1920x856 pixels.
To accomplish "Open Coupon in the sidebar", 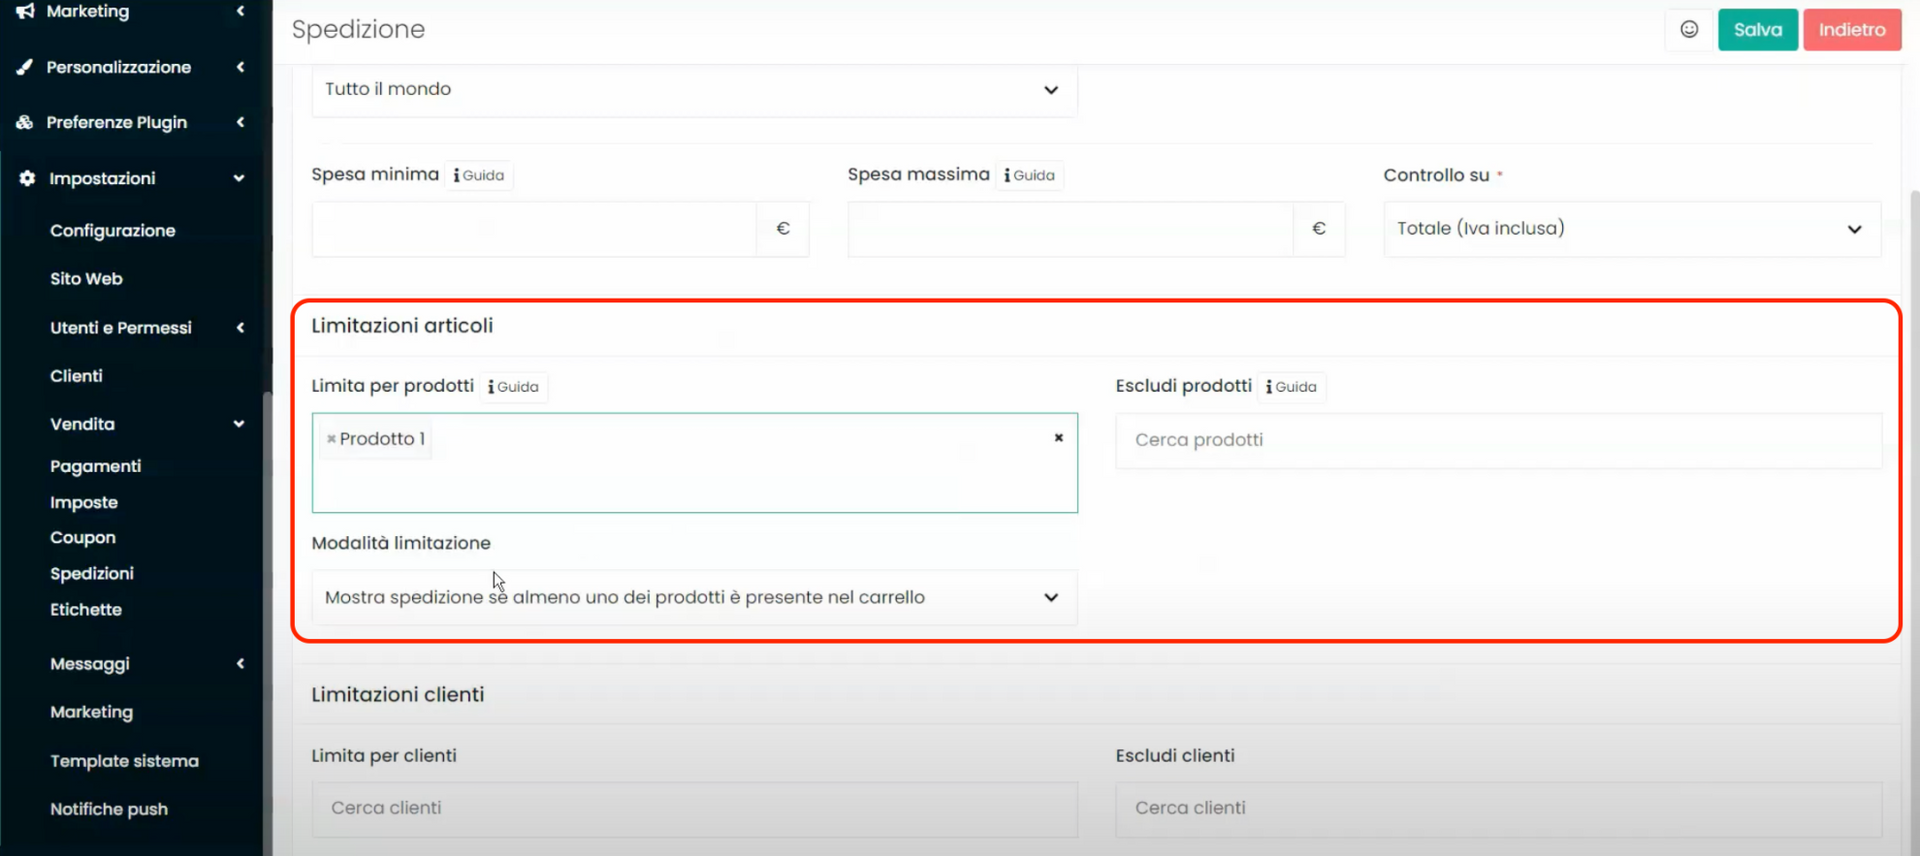I will (x=83, y=538).
